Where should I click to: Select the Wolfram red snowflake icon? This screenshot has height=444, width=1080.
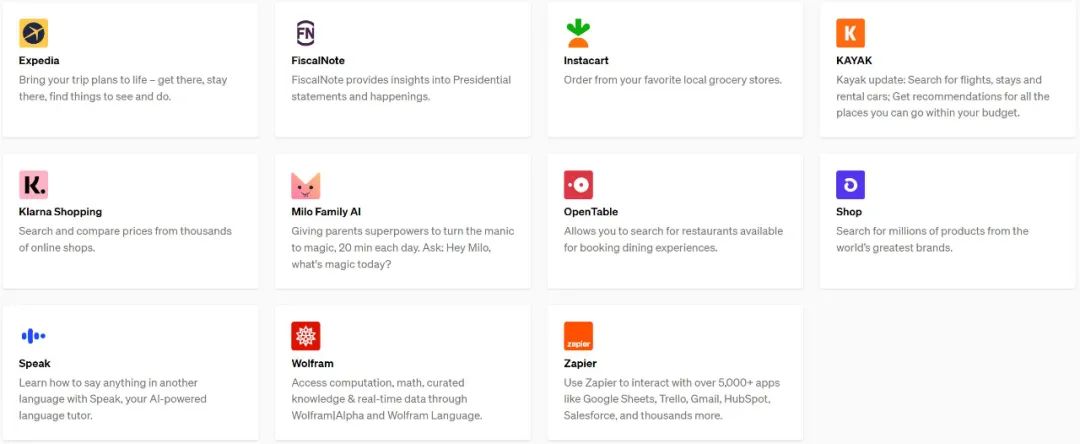[306, 336]
